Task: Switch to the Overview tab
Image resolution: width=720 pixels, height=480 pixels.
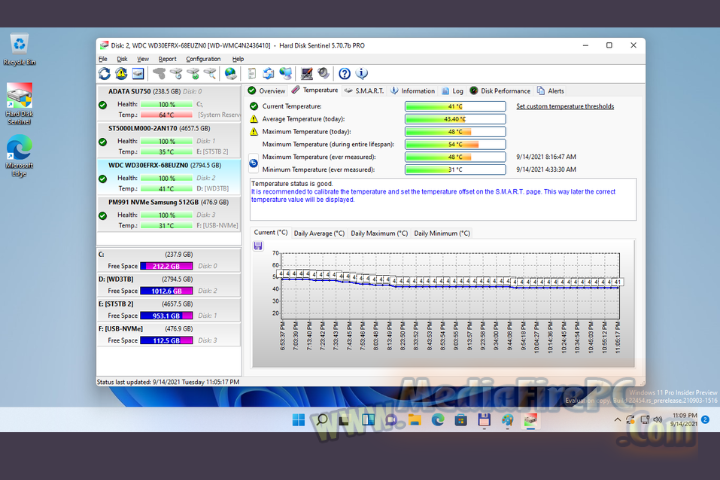Action: coord(267,91)
